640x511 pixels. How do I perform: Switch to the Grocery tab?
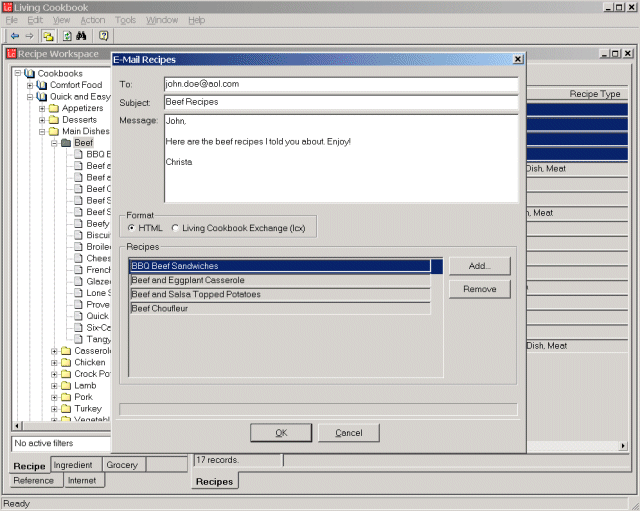tap(122, 465)
